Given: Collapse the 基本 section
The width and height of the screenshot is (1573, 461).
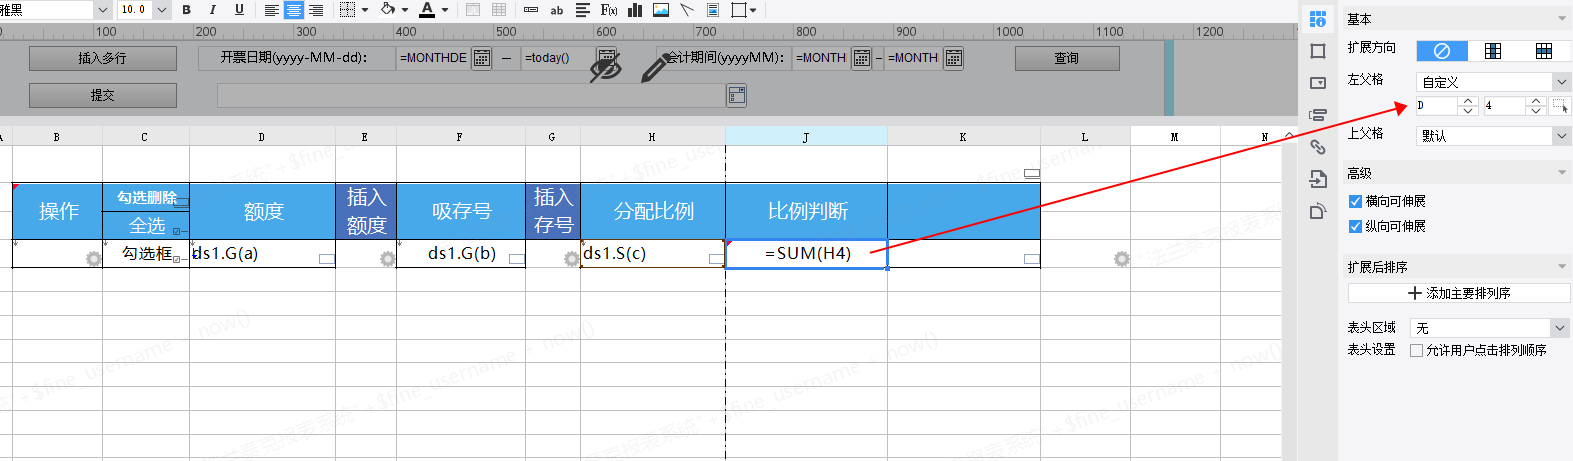Looking at the screenshot, I should coord(1562,19).
